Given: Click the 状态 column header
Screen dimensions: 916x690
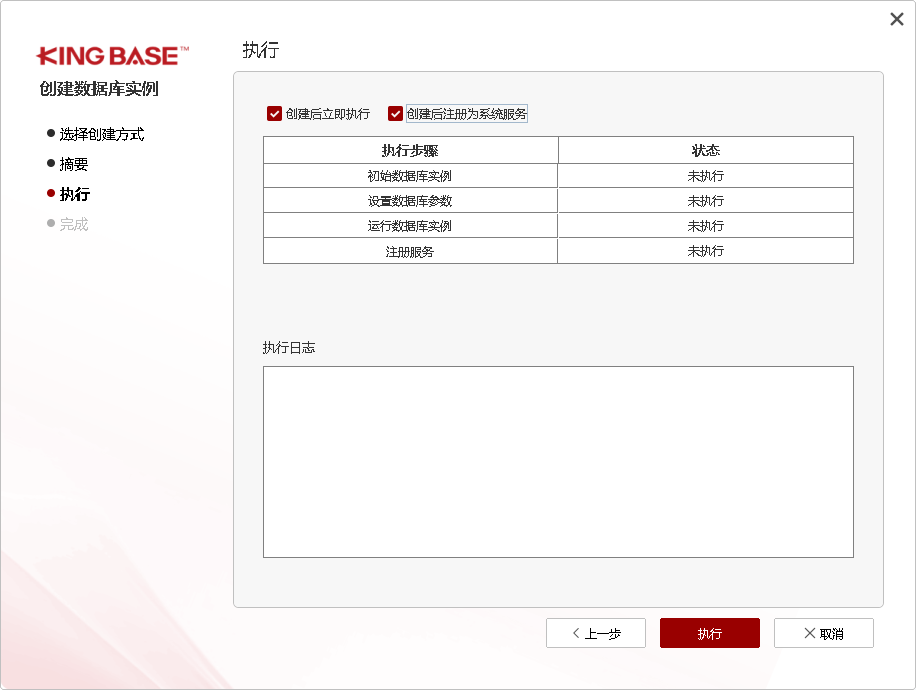Looking at the screenshot, I should [x=705, y=150].
